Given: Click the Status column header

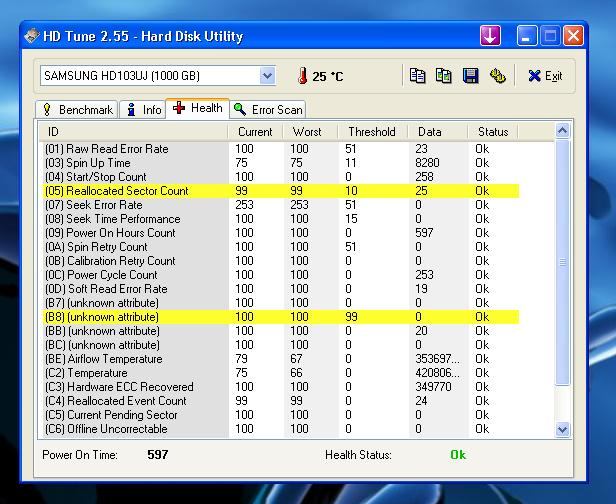Looking at the screenshot, I should click(x=493, y=132).
